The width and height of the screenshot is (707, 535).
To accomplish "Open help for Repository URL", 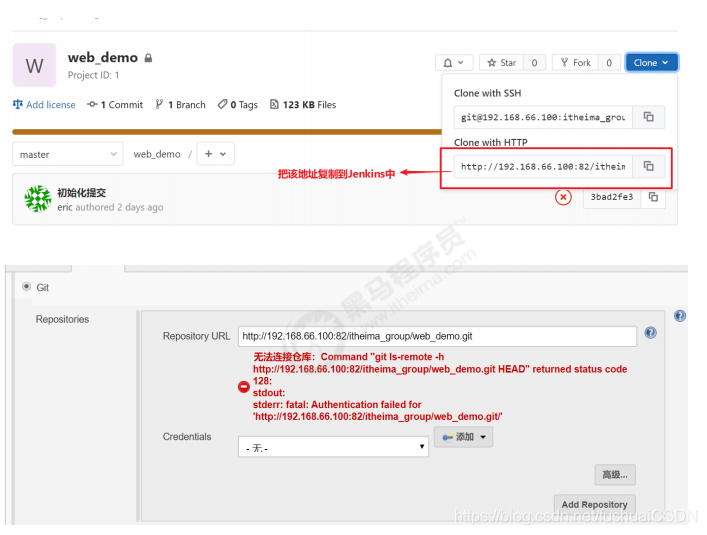I will click(x=650, y=333).
